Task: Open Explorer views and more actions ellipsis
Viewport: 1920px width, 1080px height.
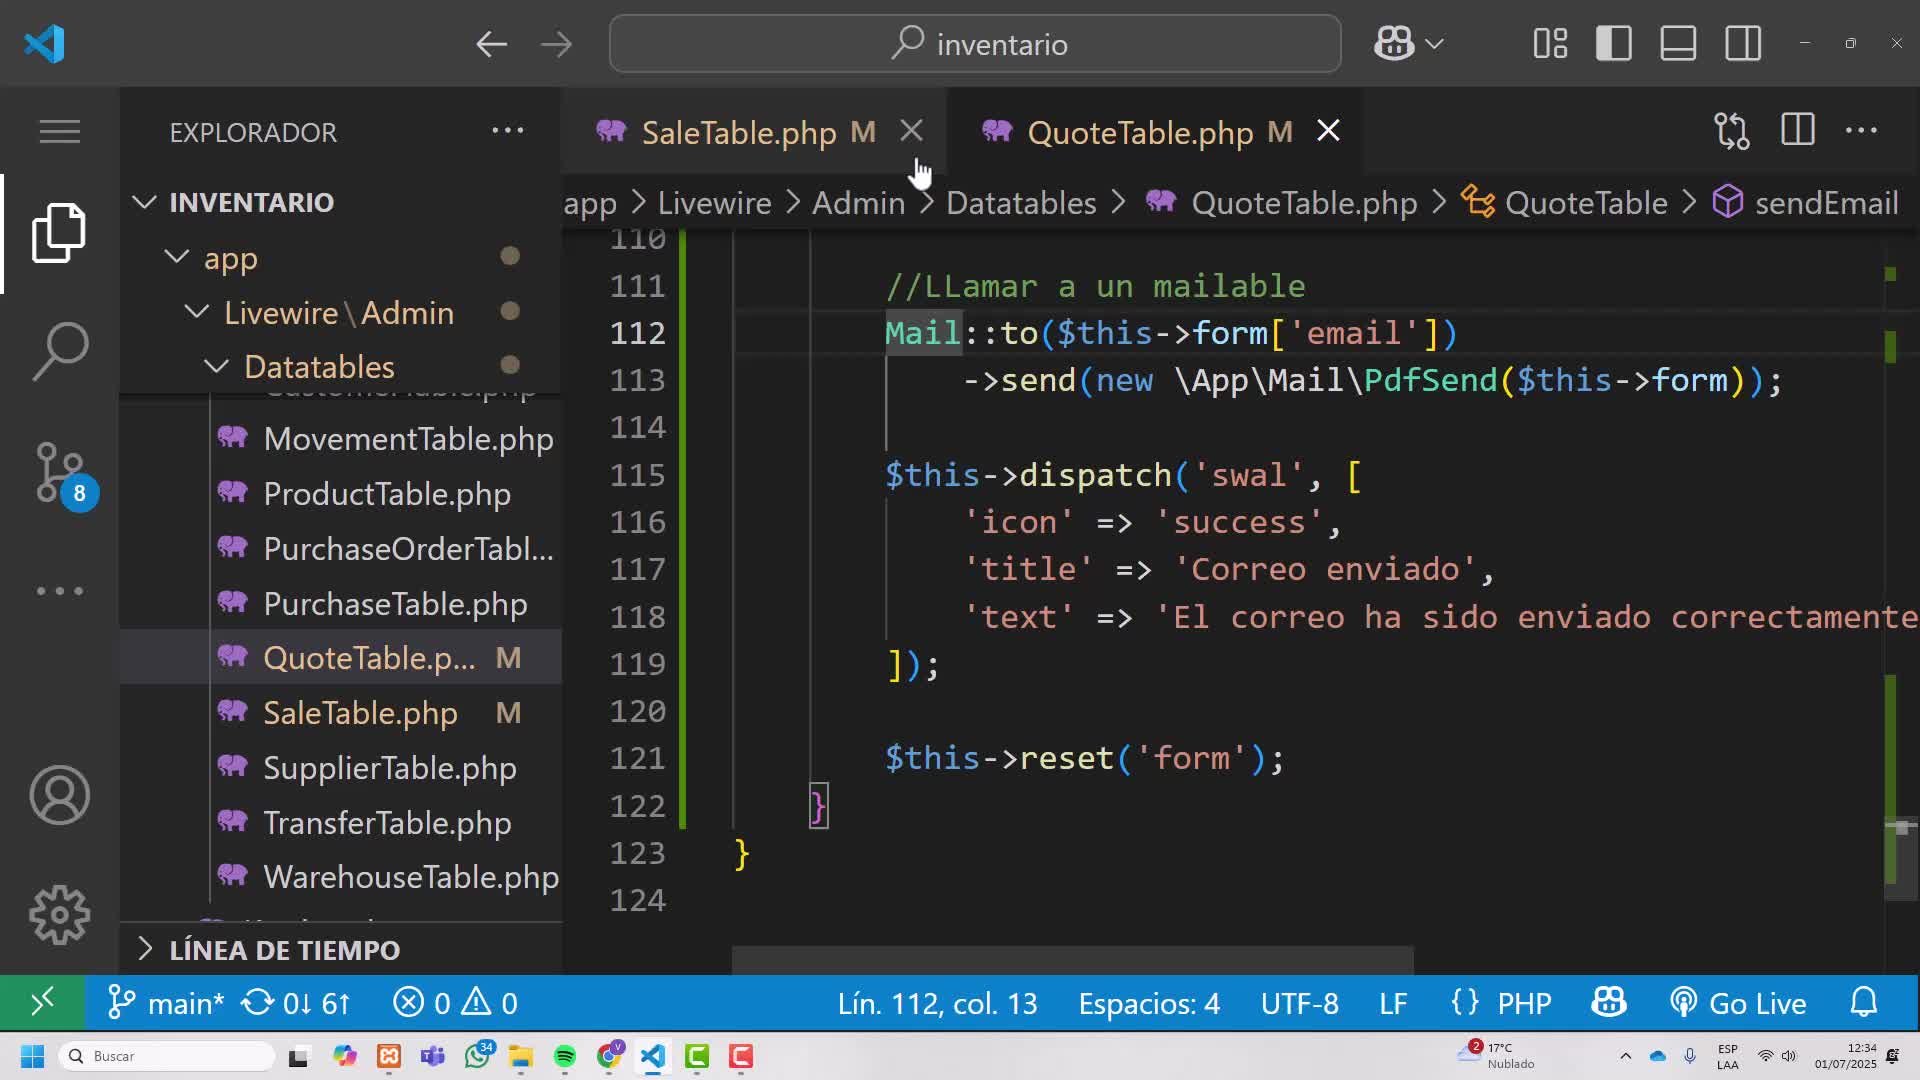Action: (x=507, y=131)
